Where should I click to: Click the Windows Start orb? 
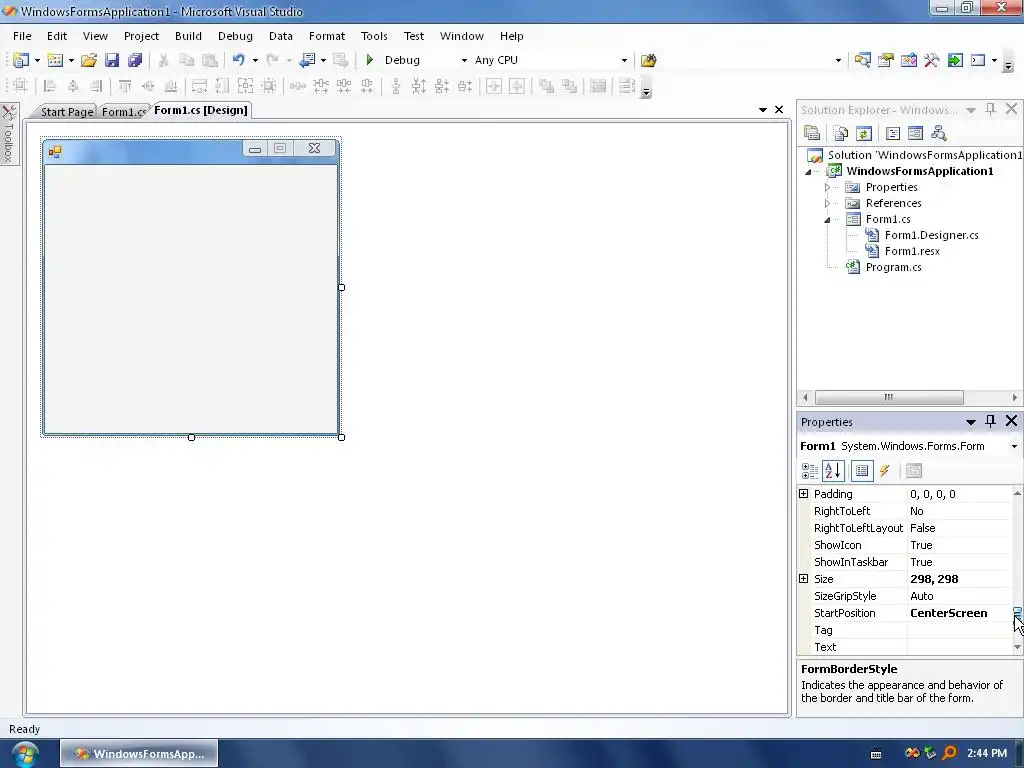[x=24, y=754]
